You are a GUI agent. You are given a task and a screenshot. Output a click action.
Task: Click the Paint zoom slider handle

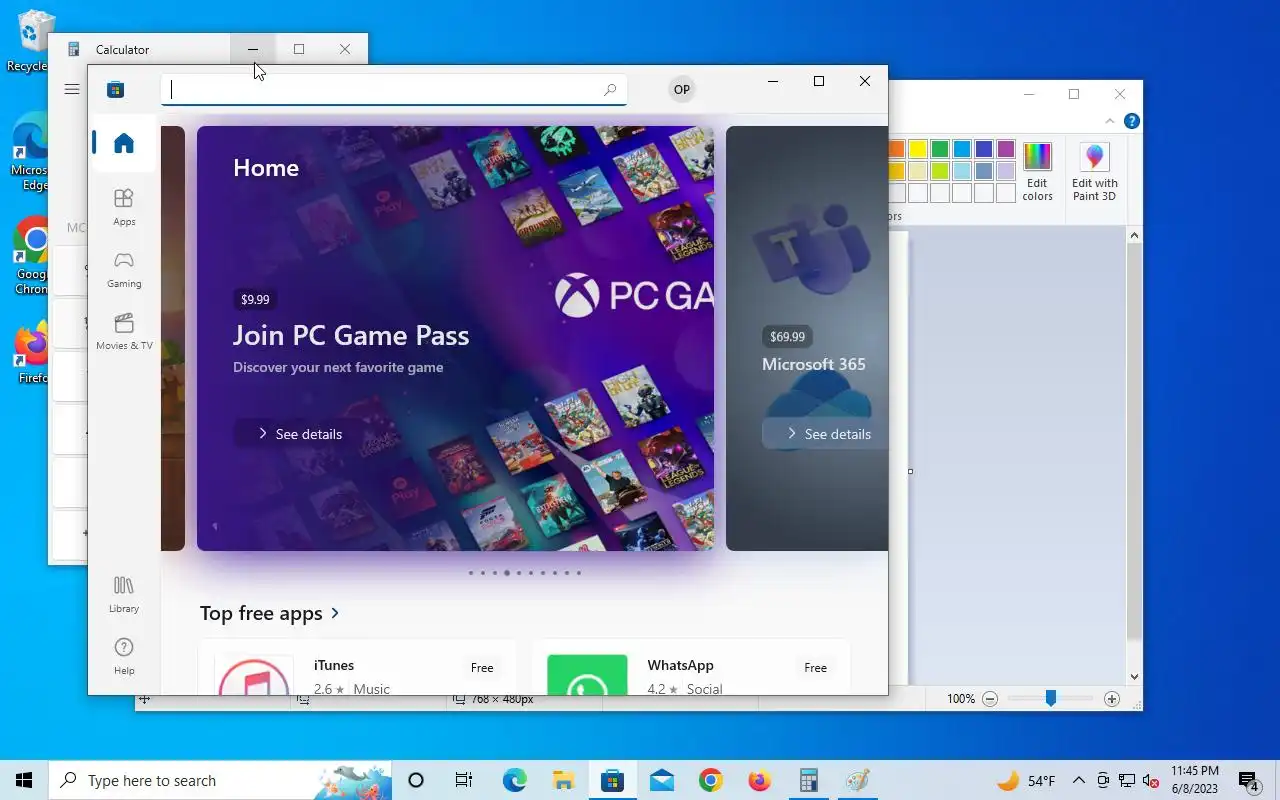pos(1051,699)
